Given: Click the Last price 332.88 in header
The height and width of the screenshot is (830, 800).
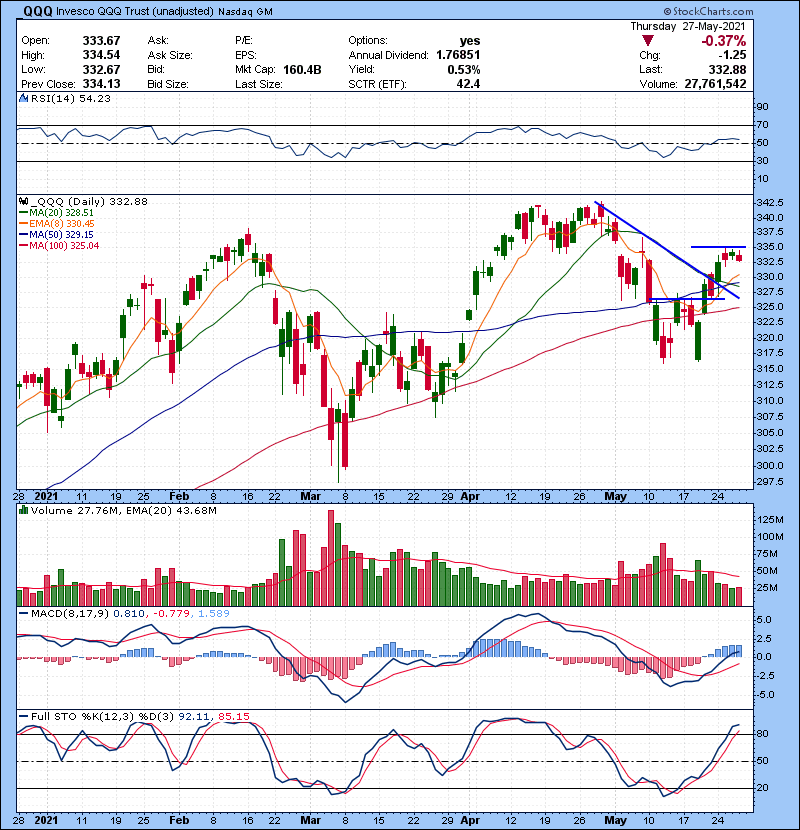Looking at the screenshot, I should click(727, 69).
